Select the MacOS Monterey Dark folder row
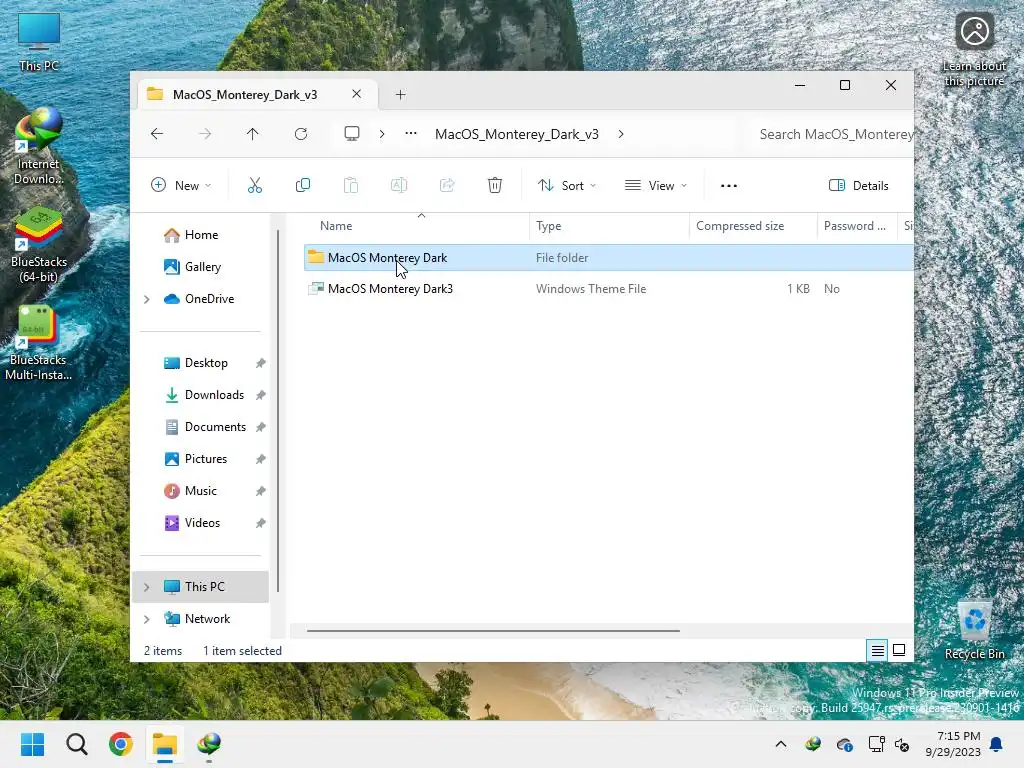The width and height of the screenshot is (1024, 768). 609,257
